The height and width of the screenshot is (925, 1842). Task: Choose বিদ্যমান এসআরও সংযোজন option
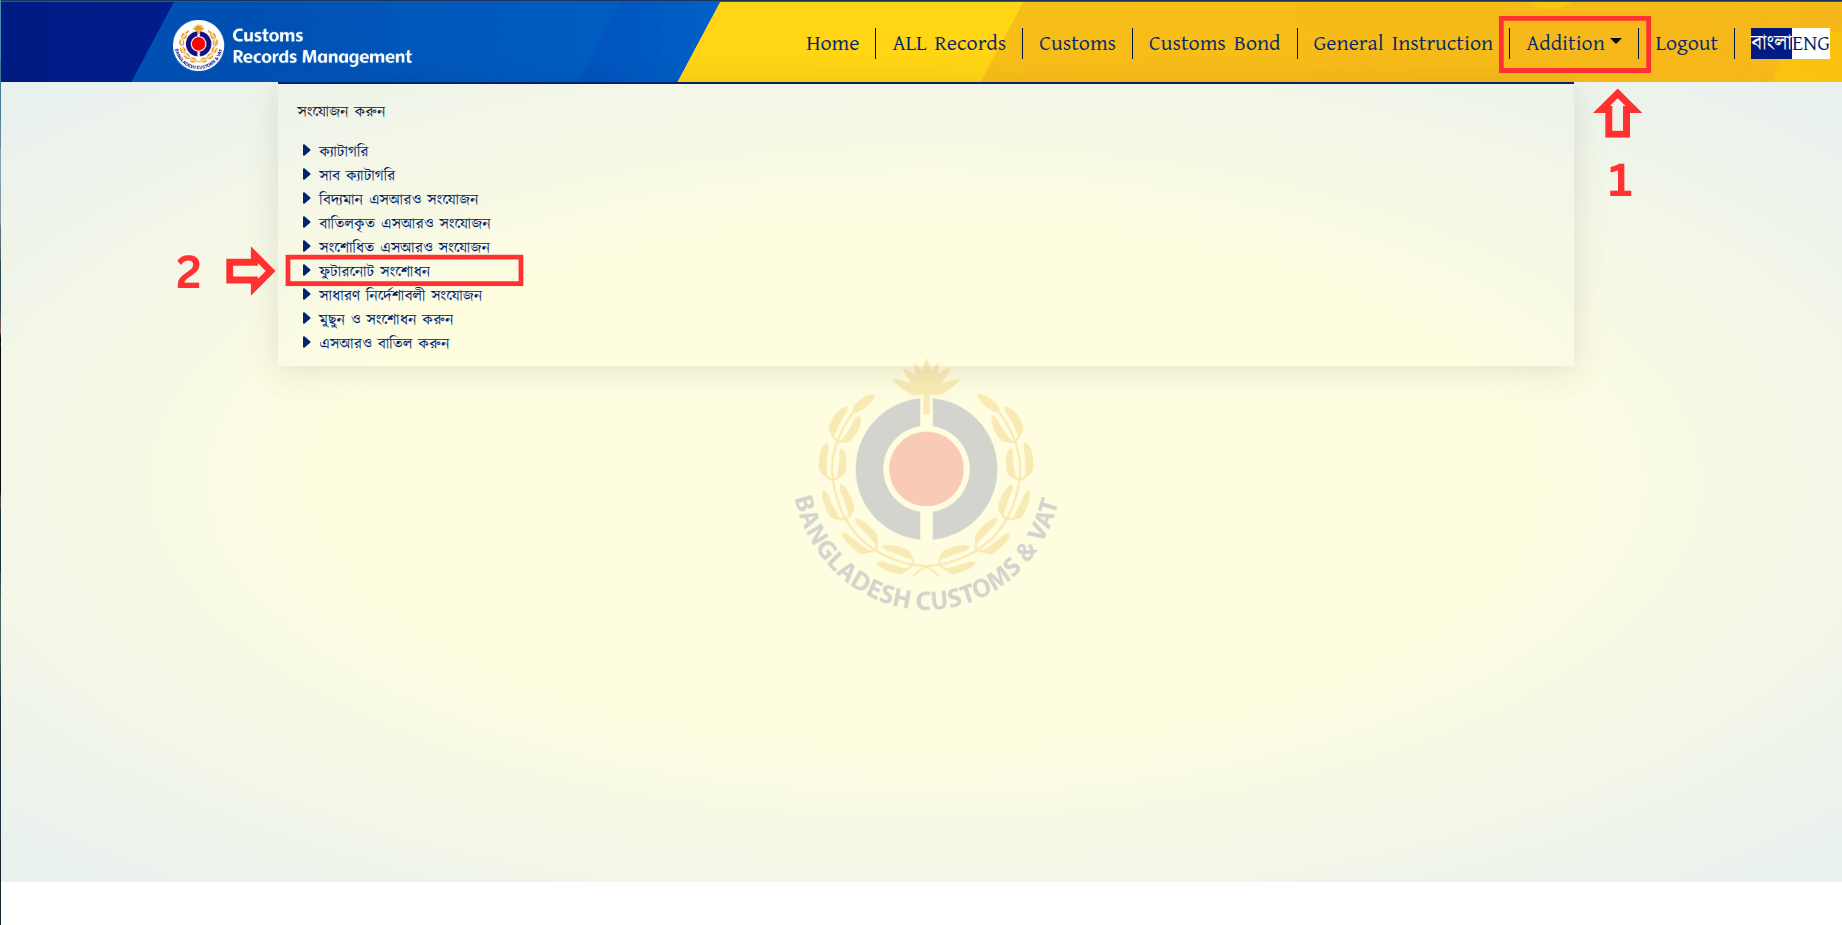click(398, 199)
